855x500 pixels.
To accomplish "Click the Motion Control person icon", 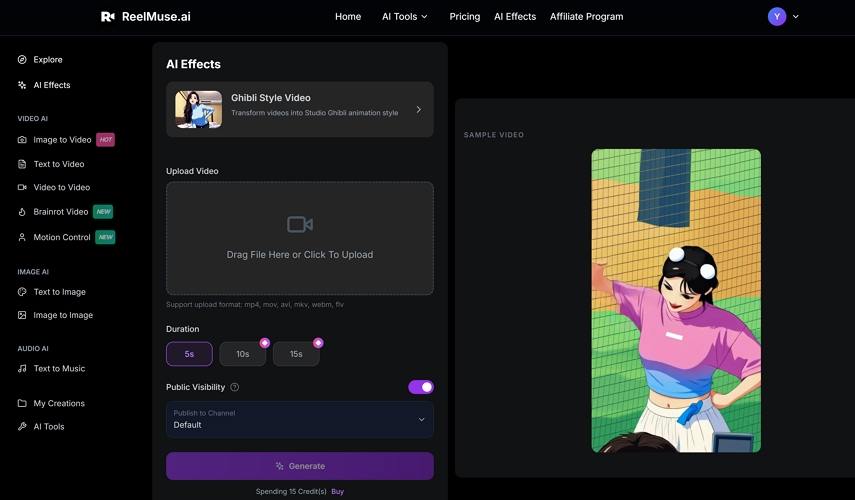I will [22, 237].
